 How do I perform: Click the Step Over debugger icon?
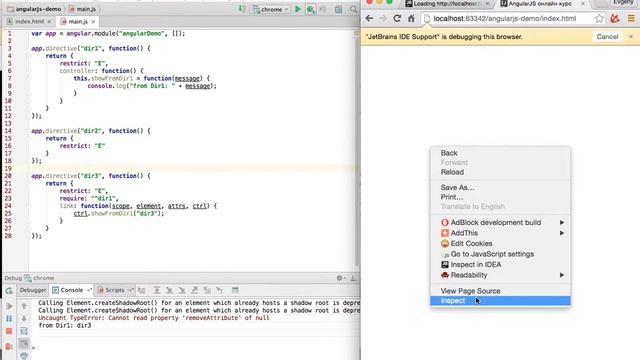[157, 290]
